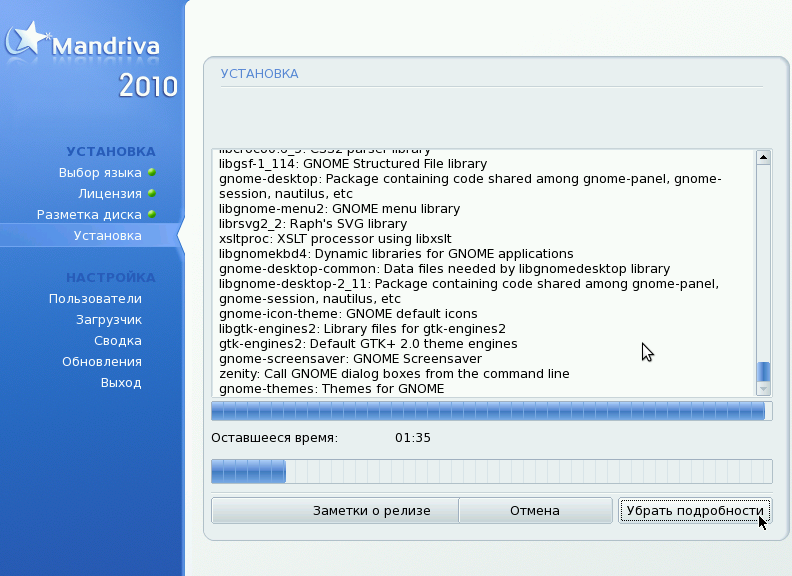Screen dimensions: 792x576
Task: Click gnome-desktop-common package line
Action: 444,268
